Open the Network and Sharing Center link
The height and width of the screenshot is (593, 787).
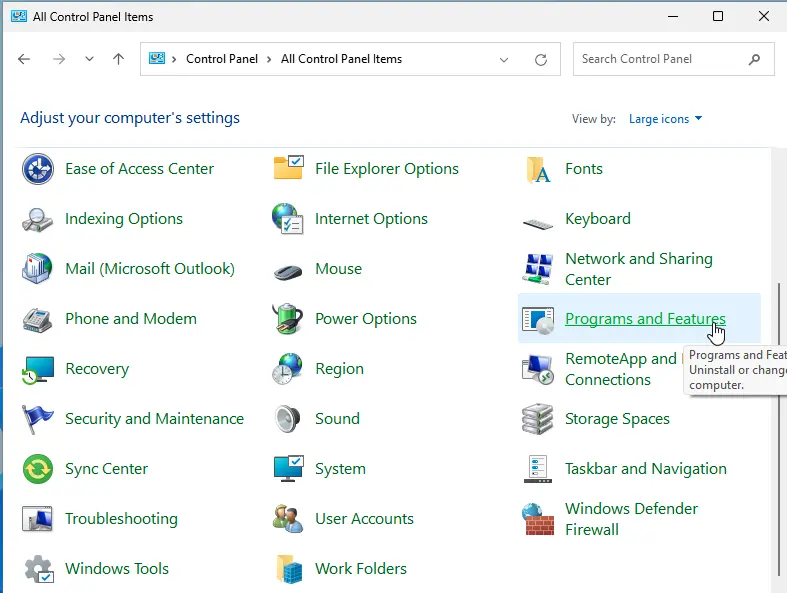point(638,269)
